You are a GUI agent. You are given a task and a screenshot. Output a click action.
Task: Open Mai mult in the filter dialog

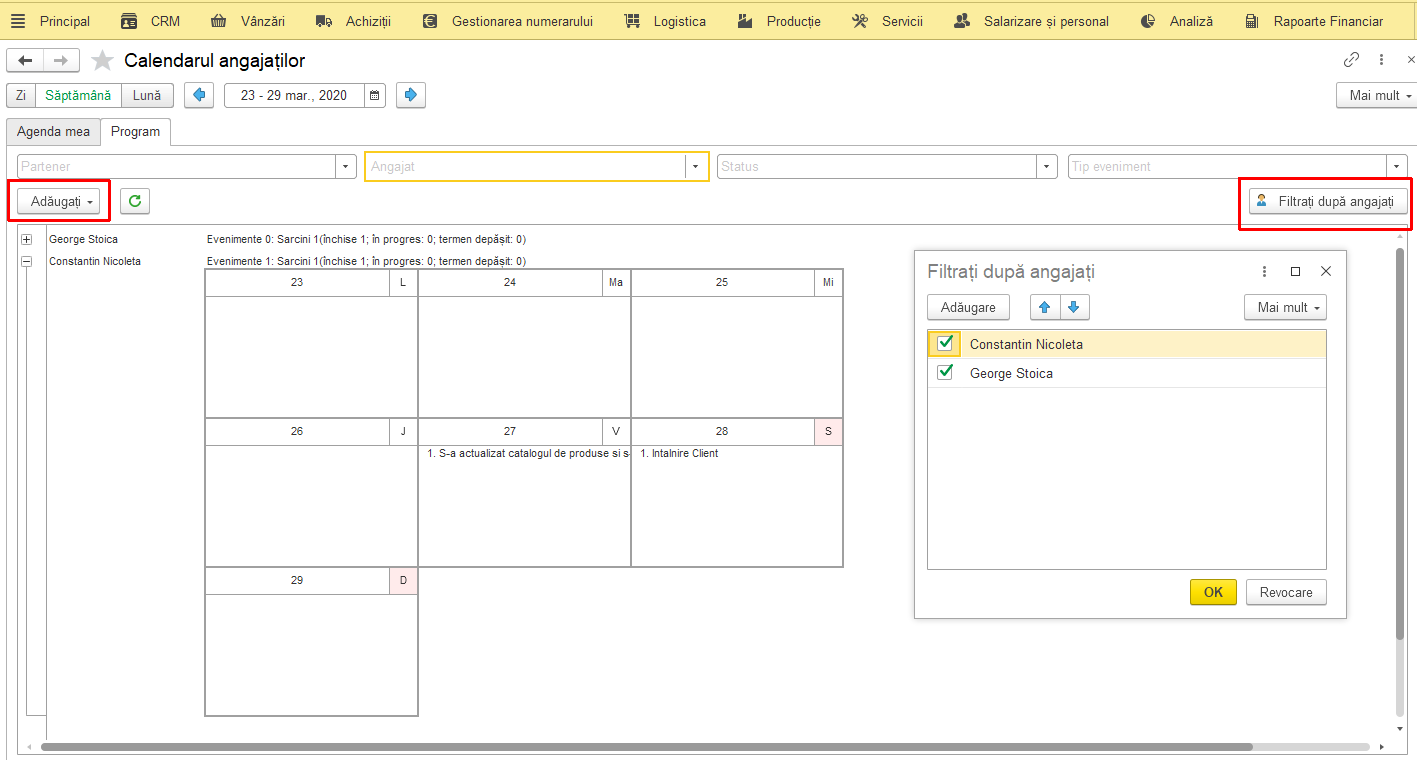coord(1285,307)
